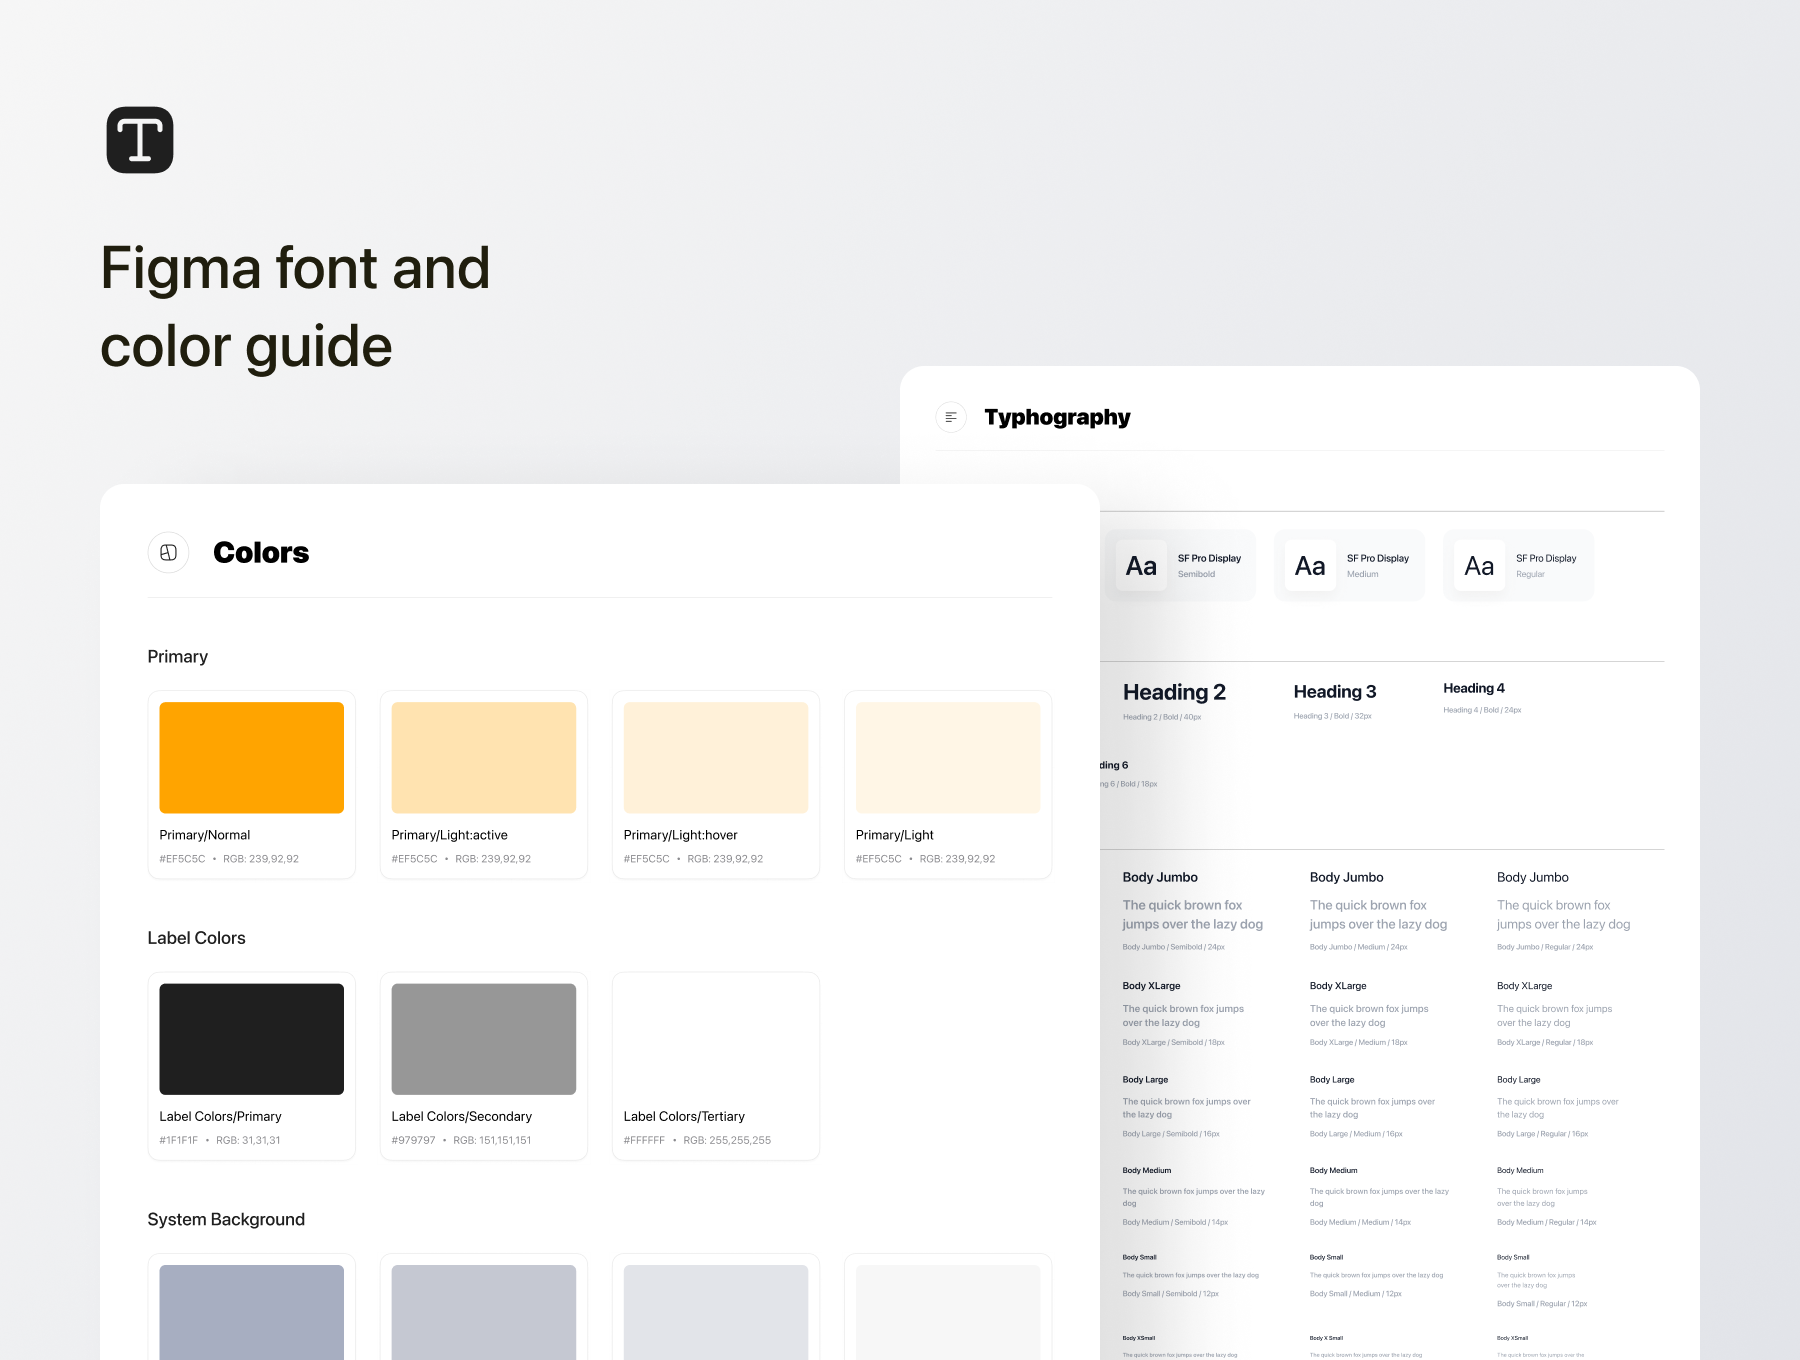Click the Typography section icon
The image size is (1800, 1360).
point(950,416)
